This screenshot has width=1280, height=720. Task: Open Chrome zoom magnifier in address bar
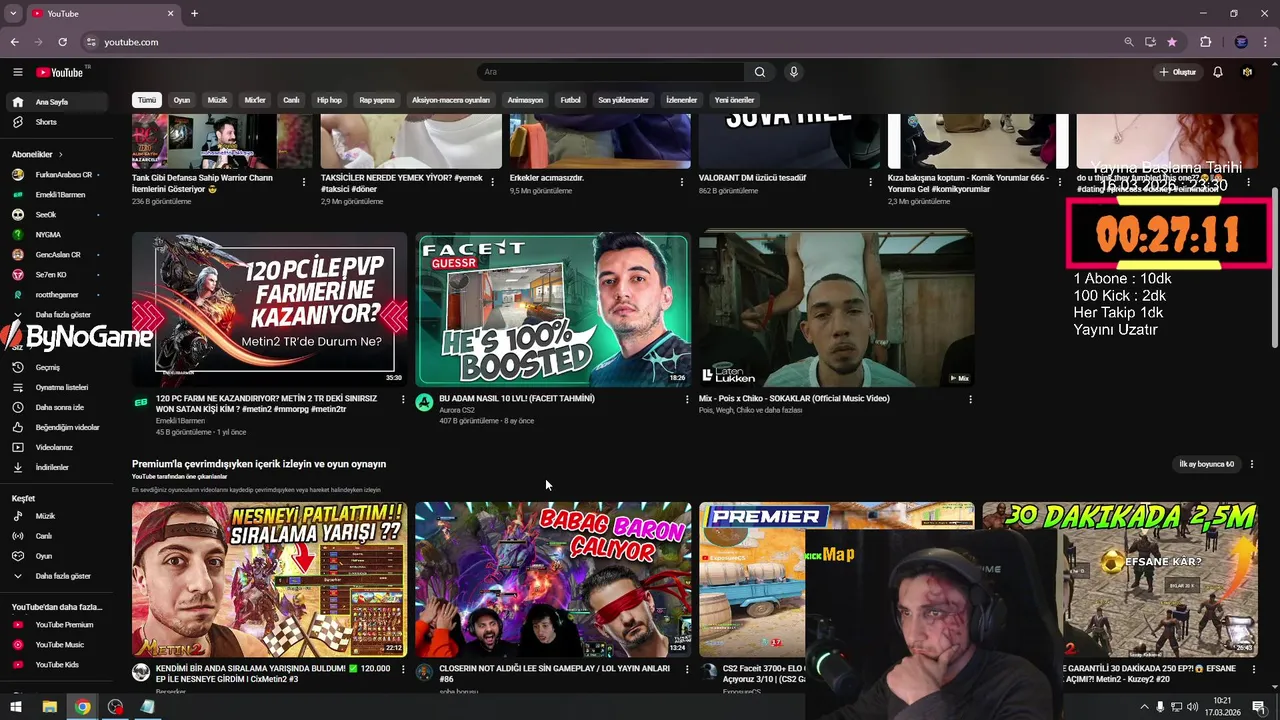click(1129, 42)
